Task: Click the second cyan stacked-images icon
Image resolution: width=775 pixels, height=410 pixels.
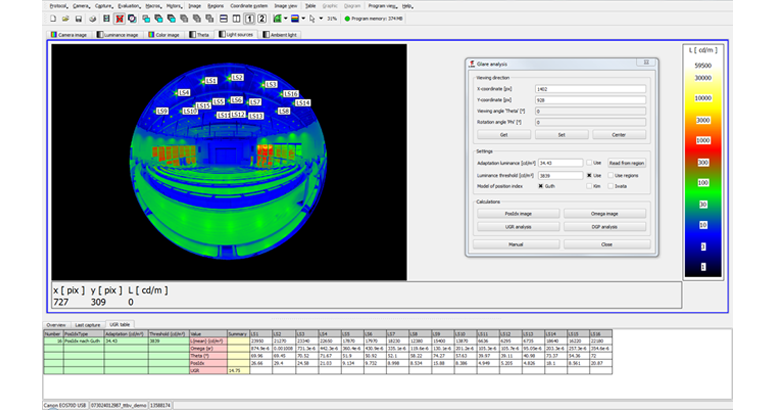Action: (x=159, y=19)
